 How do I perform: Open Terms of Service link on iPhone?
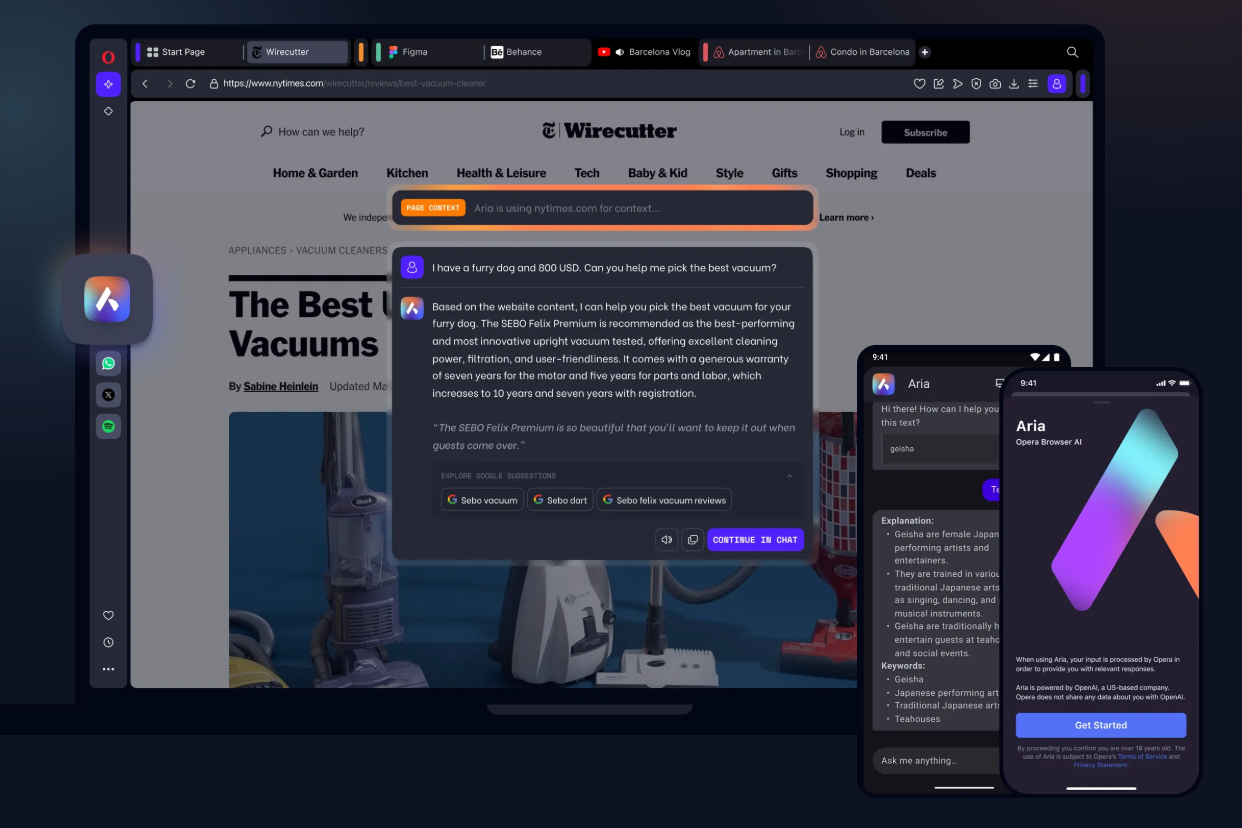[x=1142, y=757]
